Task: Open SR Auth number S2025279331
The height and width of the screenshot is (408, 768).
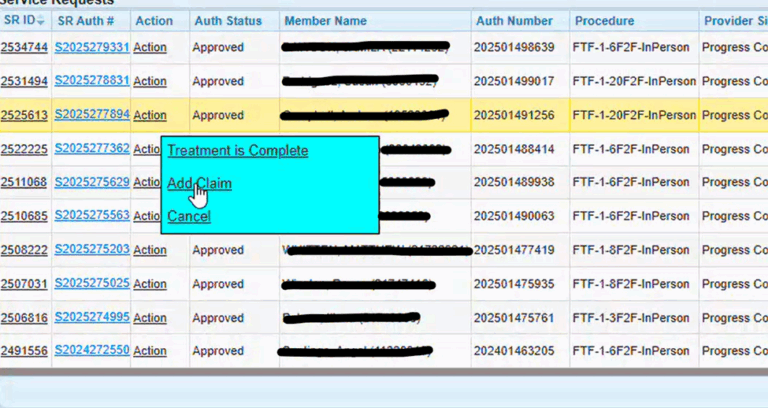Action: (91, 47)
